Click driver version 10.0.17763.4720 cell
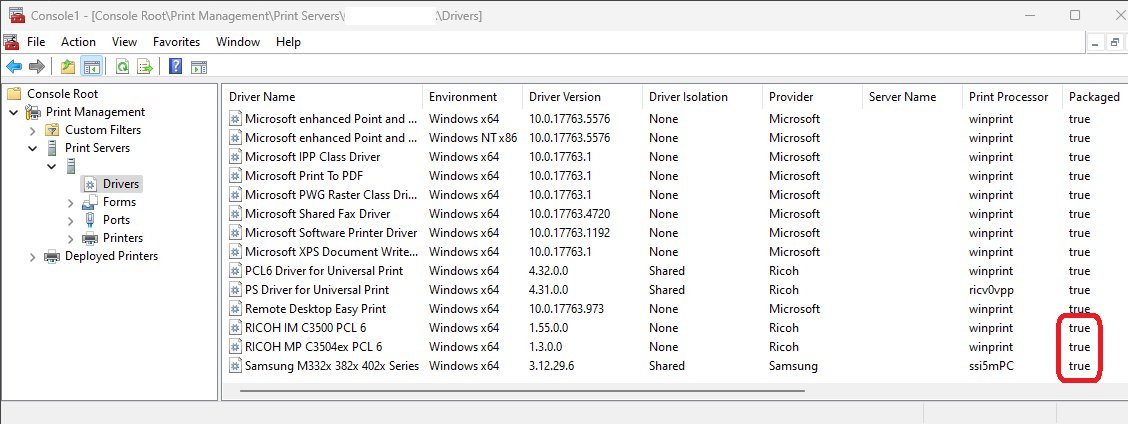The image size is (1129, 424). (570, 214)
